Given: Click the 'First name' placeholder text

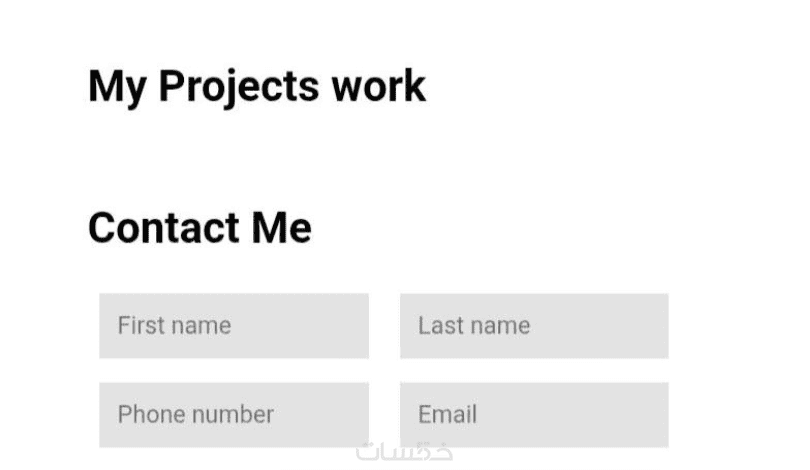Looking at the screenshot, I should 174,326.
